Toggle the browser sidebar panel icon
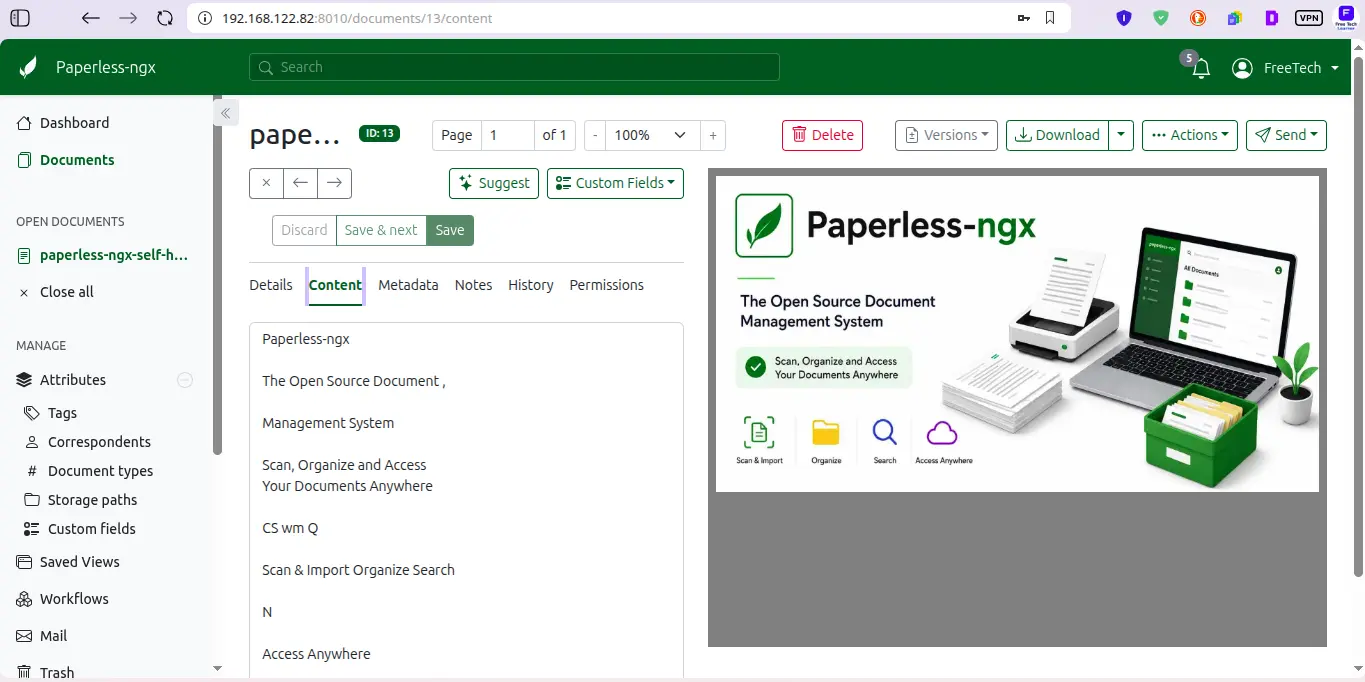This screenshot has width=1365, height=682. tap(19, 18)
